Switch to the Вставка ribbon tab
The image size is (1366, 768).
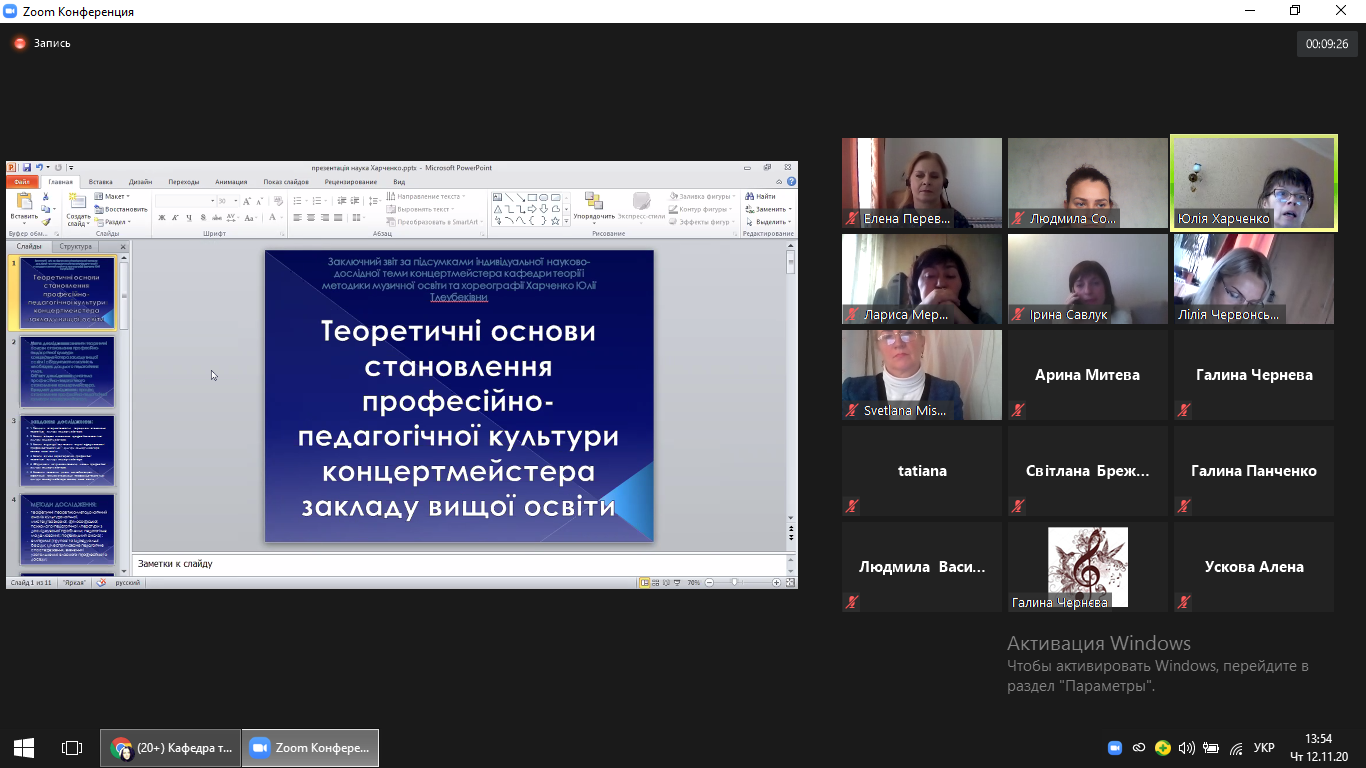(x=100, y=182)
